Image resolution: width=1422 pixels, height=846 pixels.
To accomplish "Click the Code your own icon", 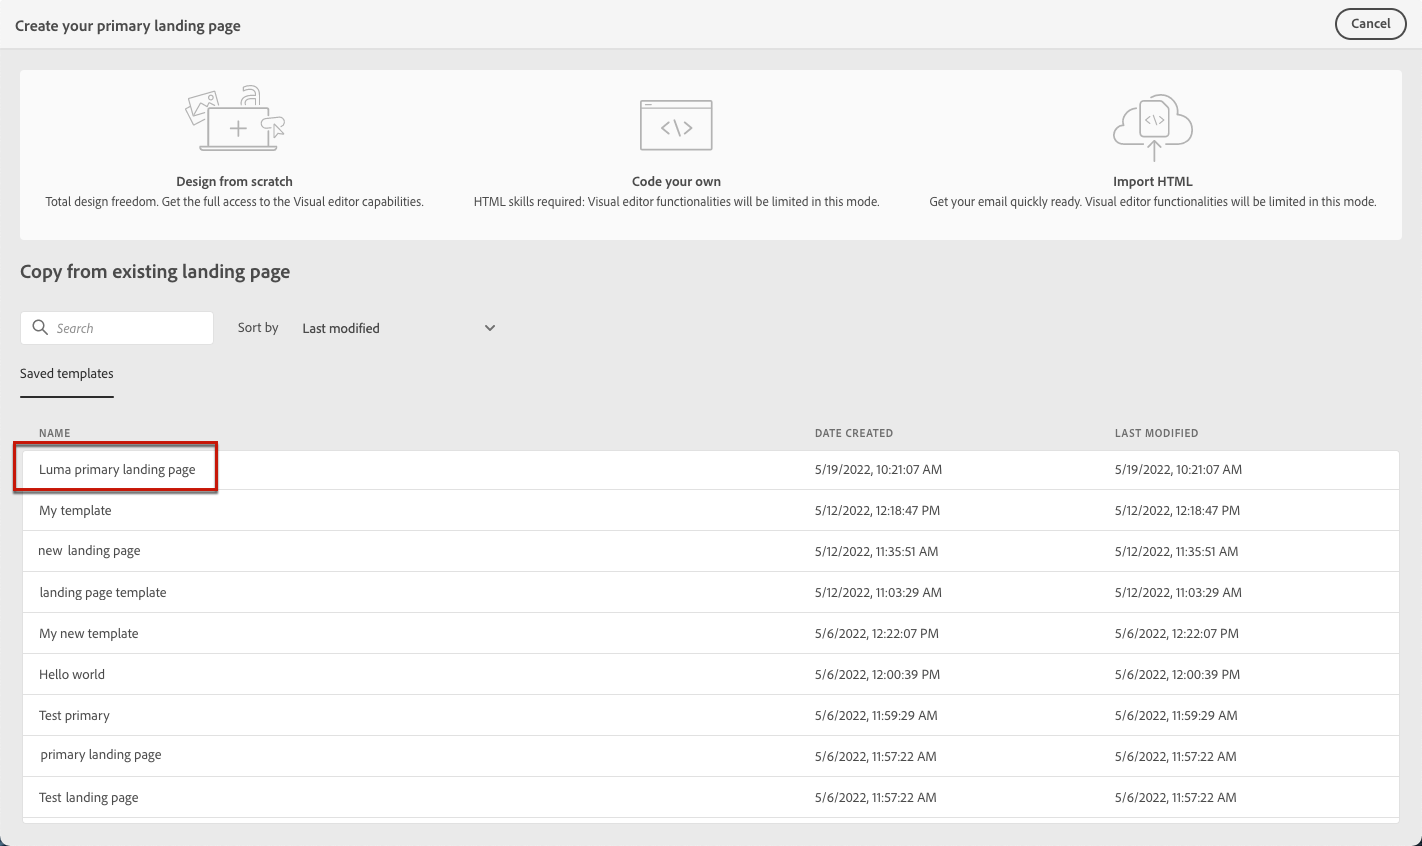I will (676, 125).
